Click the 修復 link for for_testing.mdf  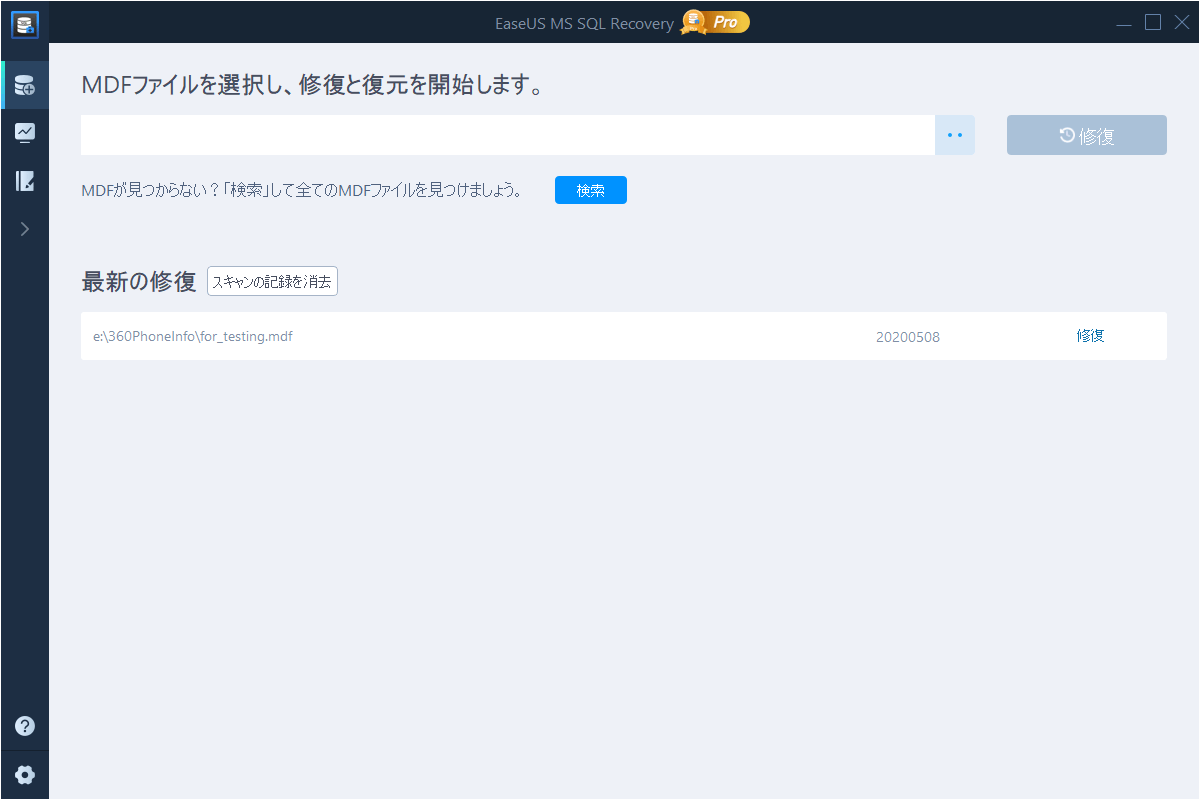(x=1091, y=336)
